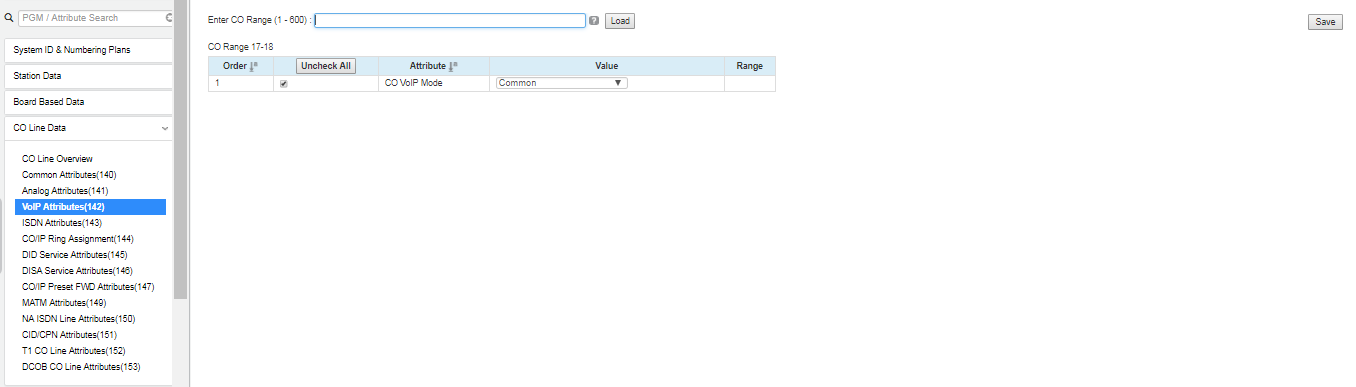Clear the PGM search field icon
1356x387 pixels.
(169, 18)
